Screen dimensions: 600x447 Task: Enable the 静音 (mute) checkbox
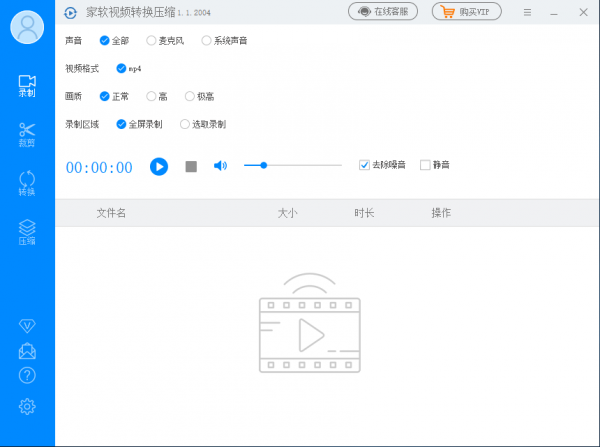[425, 164]
